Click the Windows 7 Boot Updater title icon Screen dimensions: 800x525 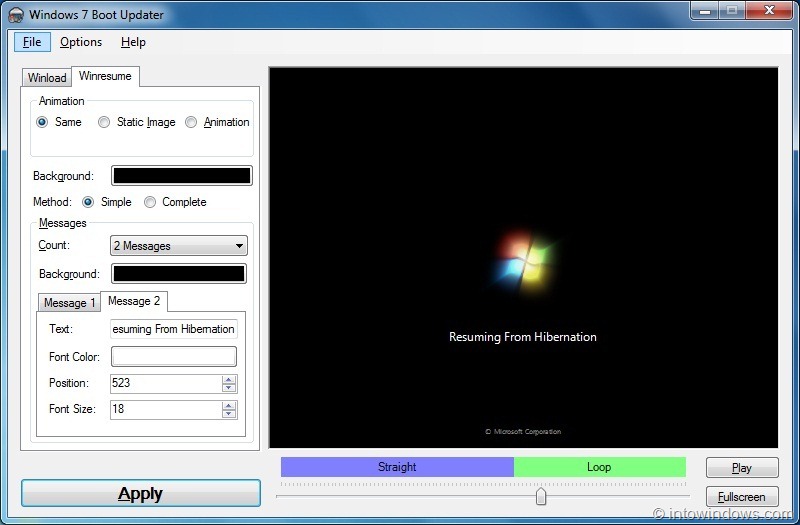pos(16,15)
